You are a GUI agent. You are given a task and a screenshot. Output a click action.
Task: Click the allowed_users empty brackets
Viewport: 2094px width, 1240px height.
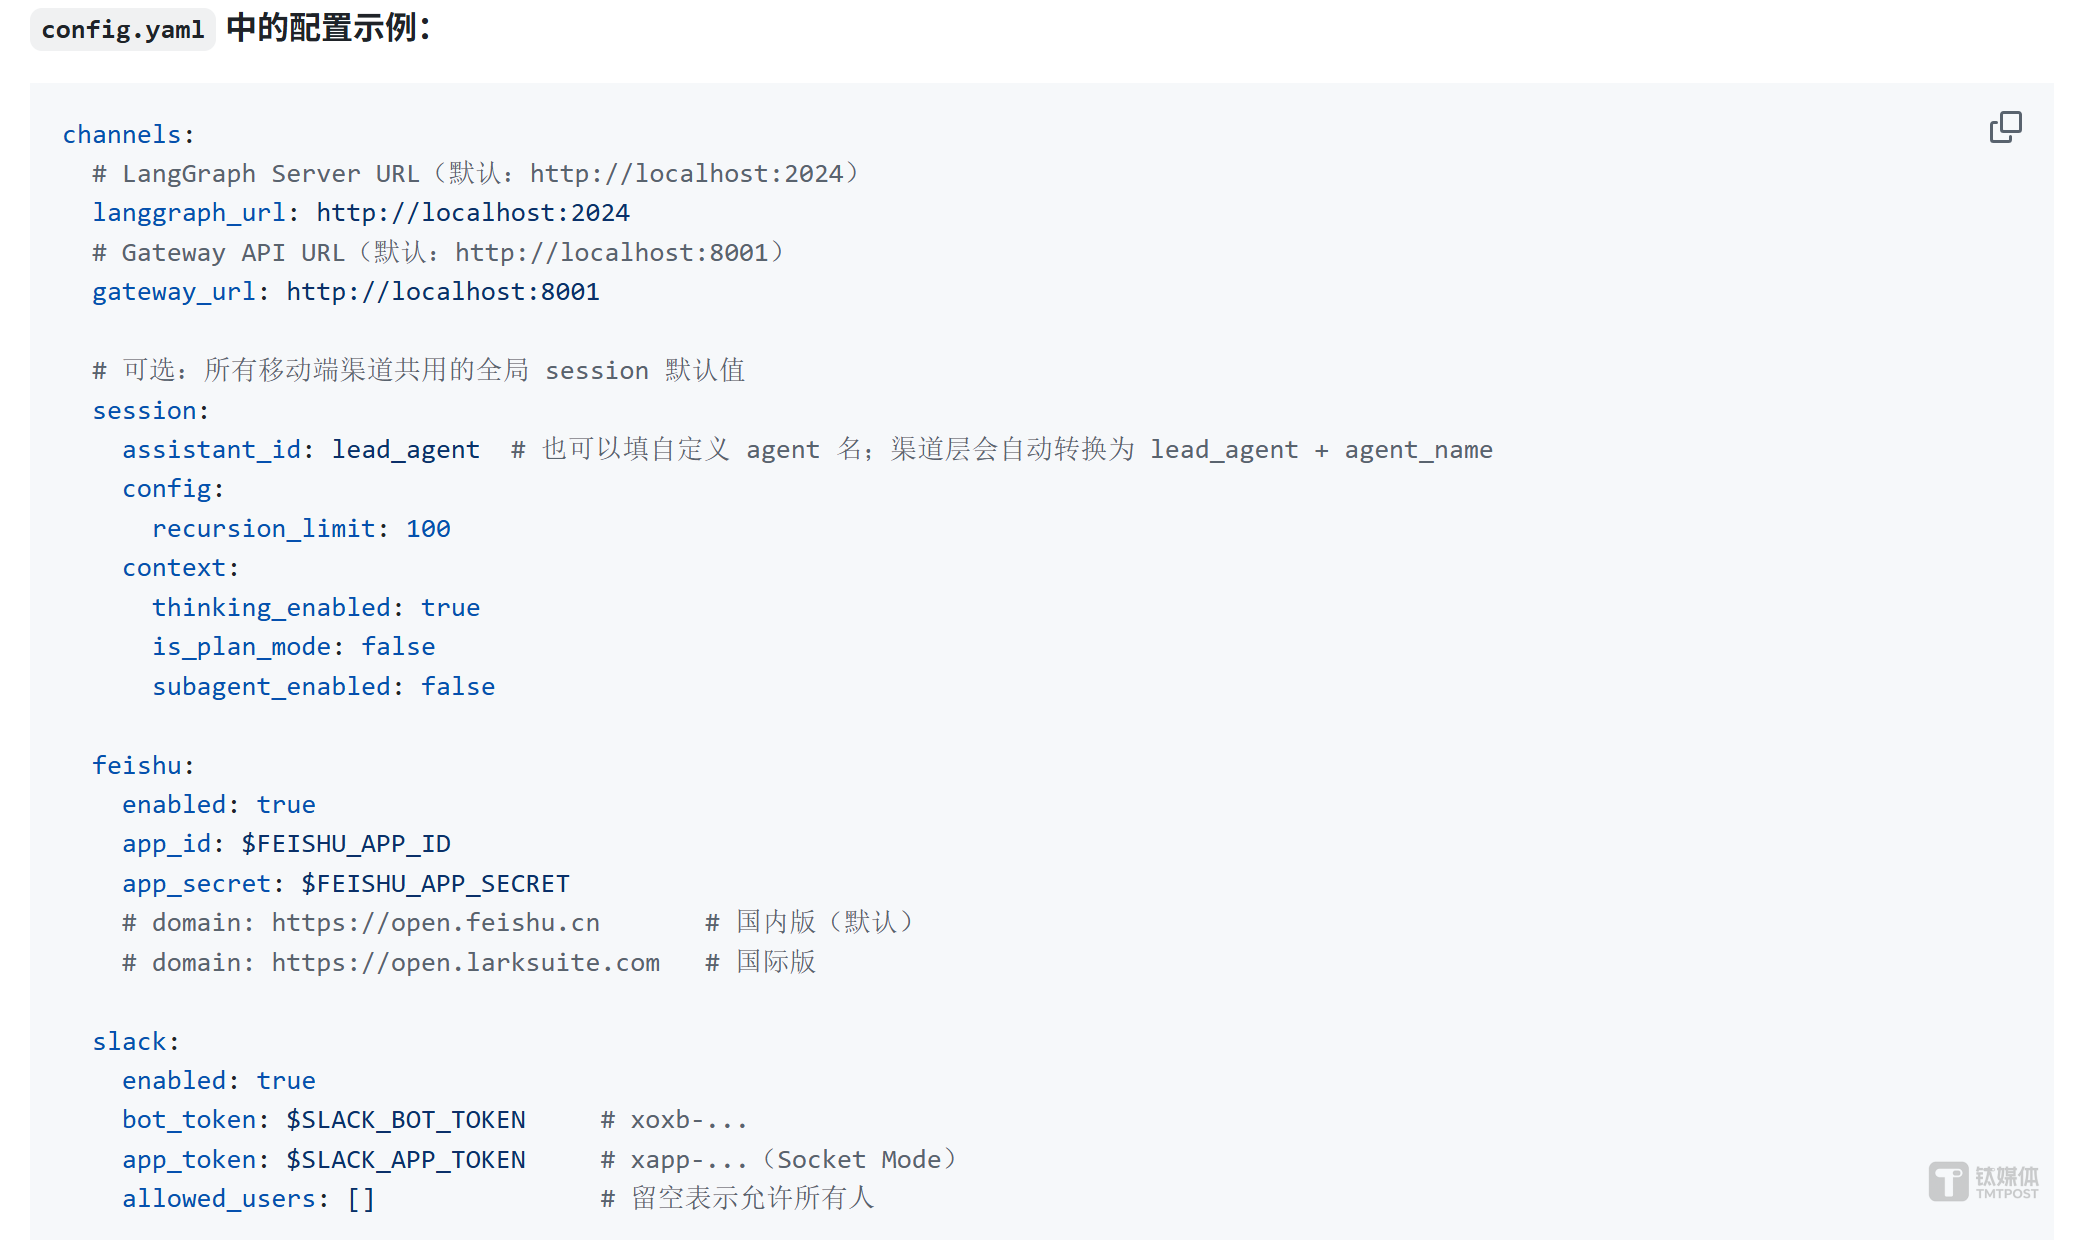point(361,1199)
